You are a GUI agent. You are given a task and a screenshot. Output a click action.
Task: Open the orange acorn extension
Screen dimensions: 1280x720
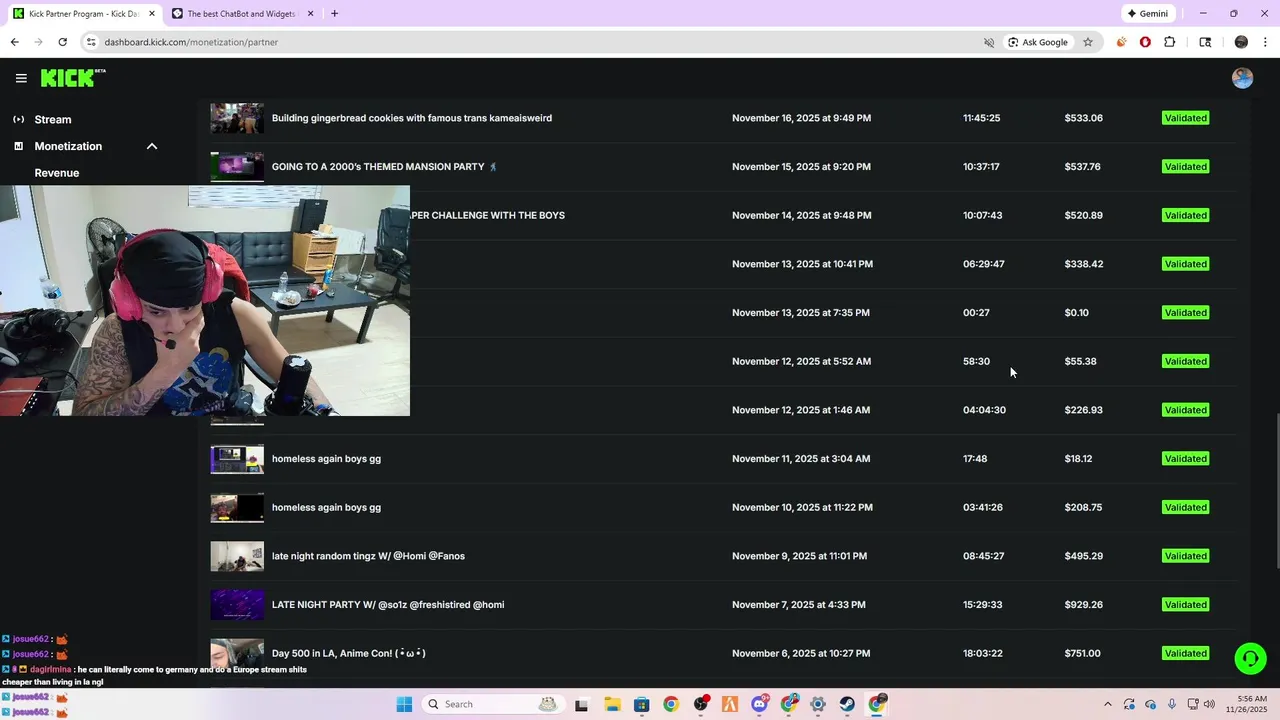coord(1121,42)
